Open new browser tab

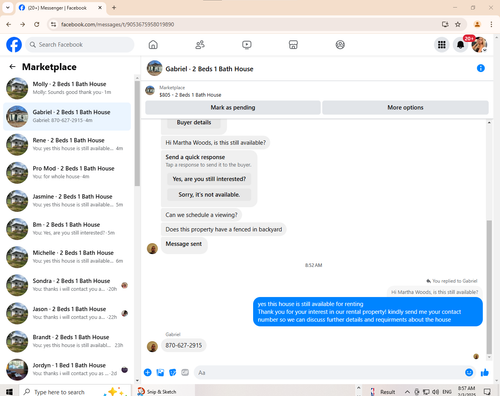114,8
